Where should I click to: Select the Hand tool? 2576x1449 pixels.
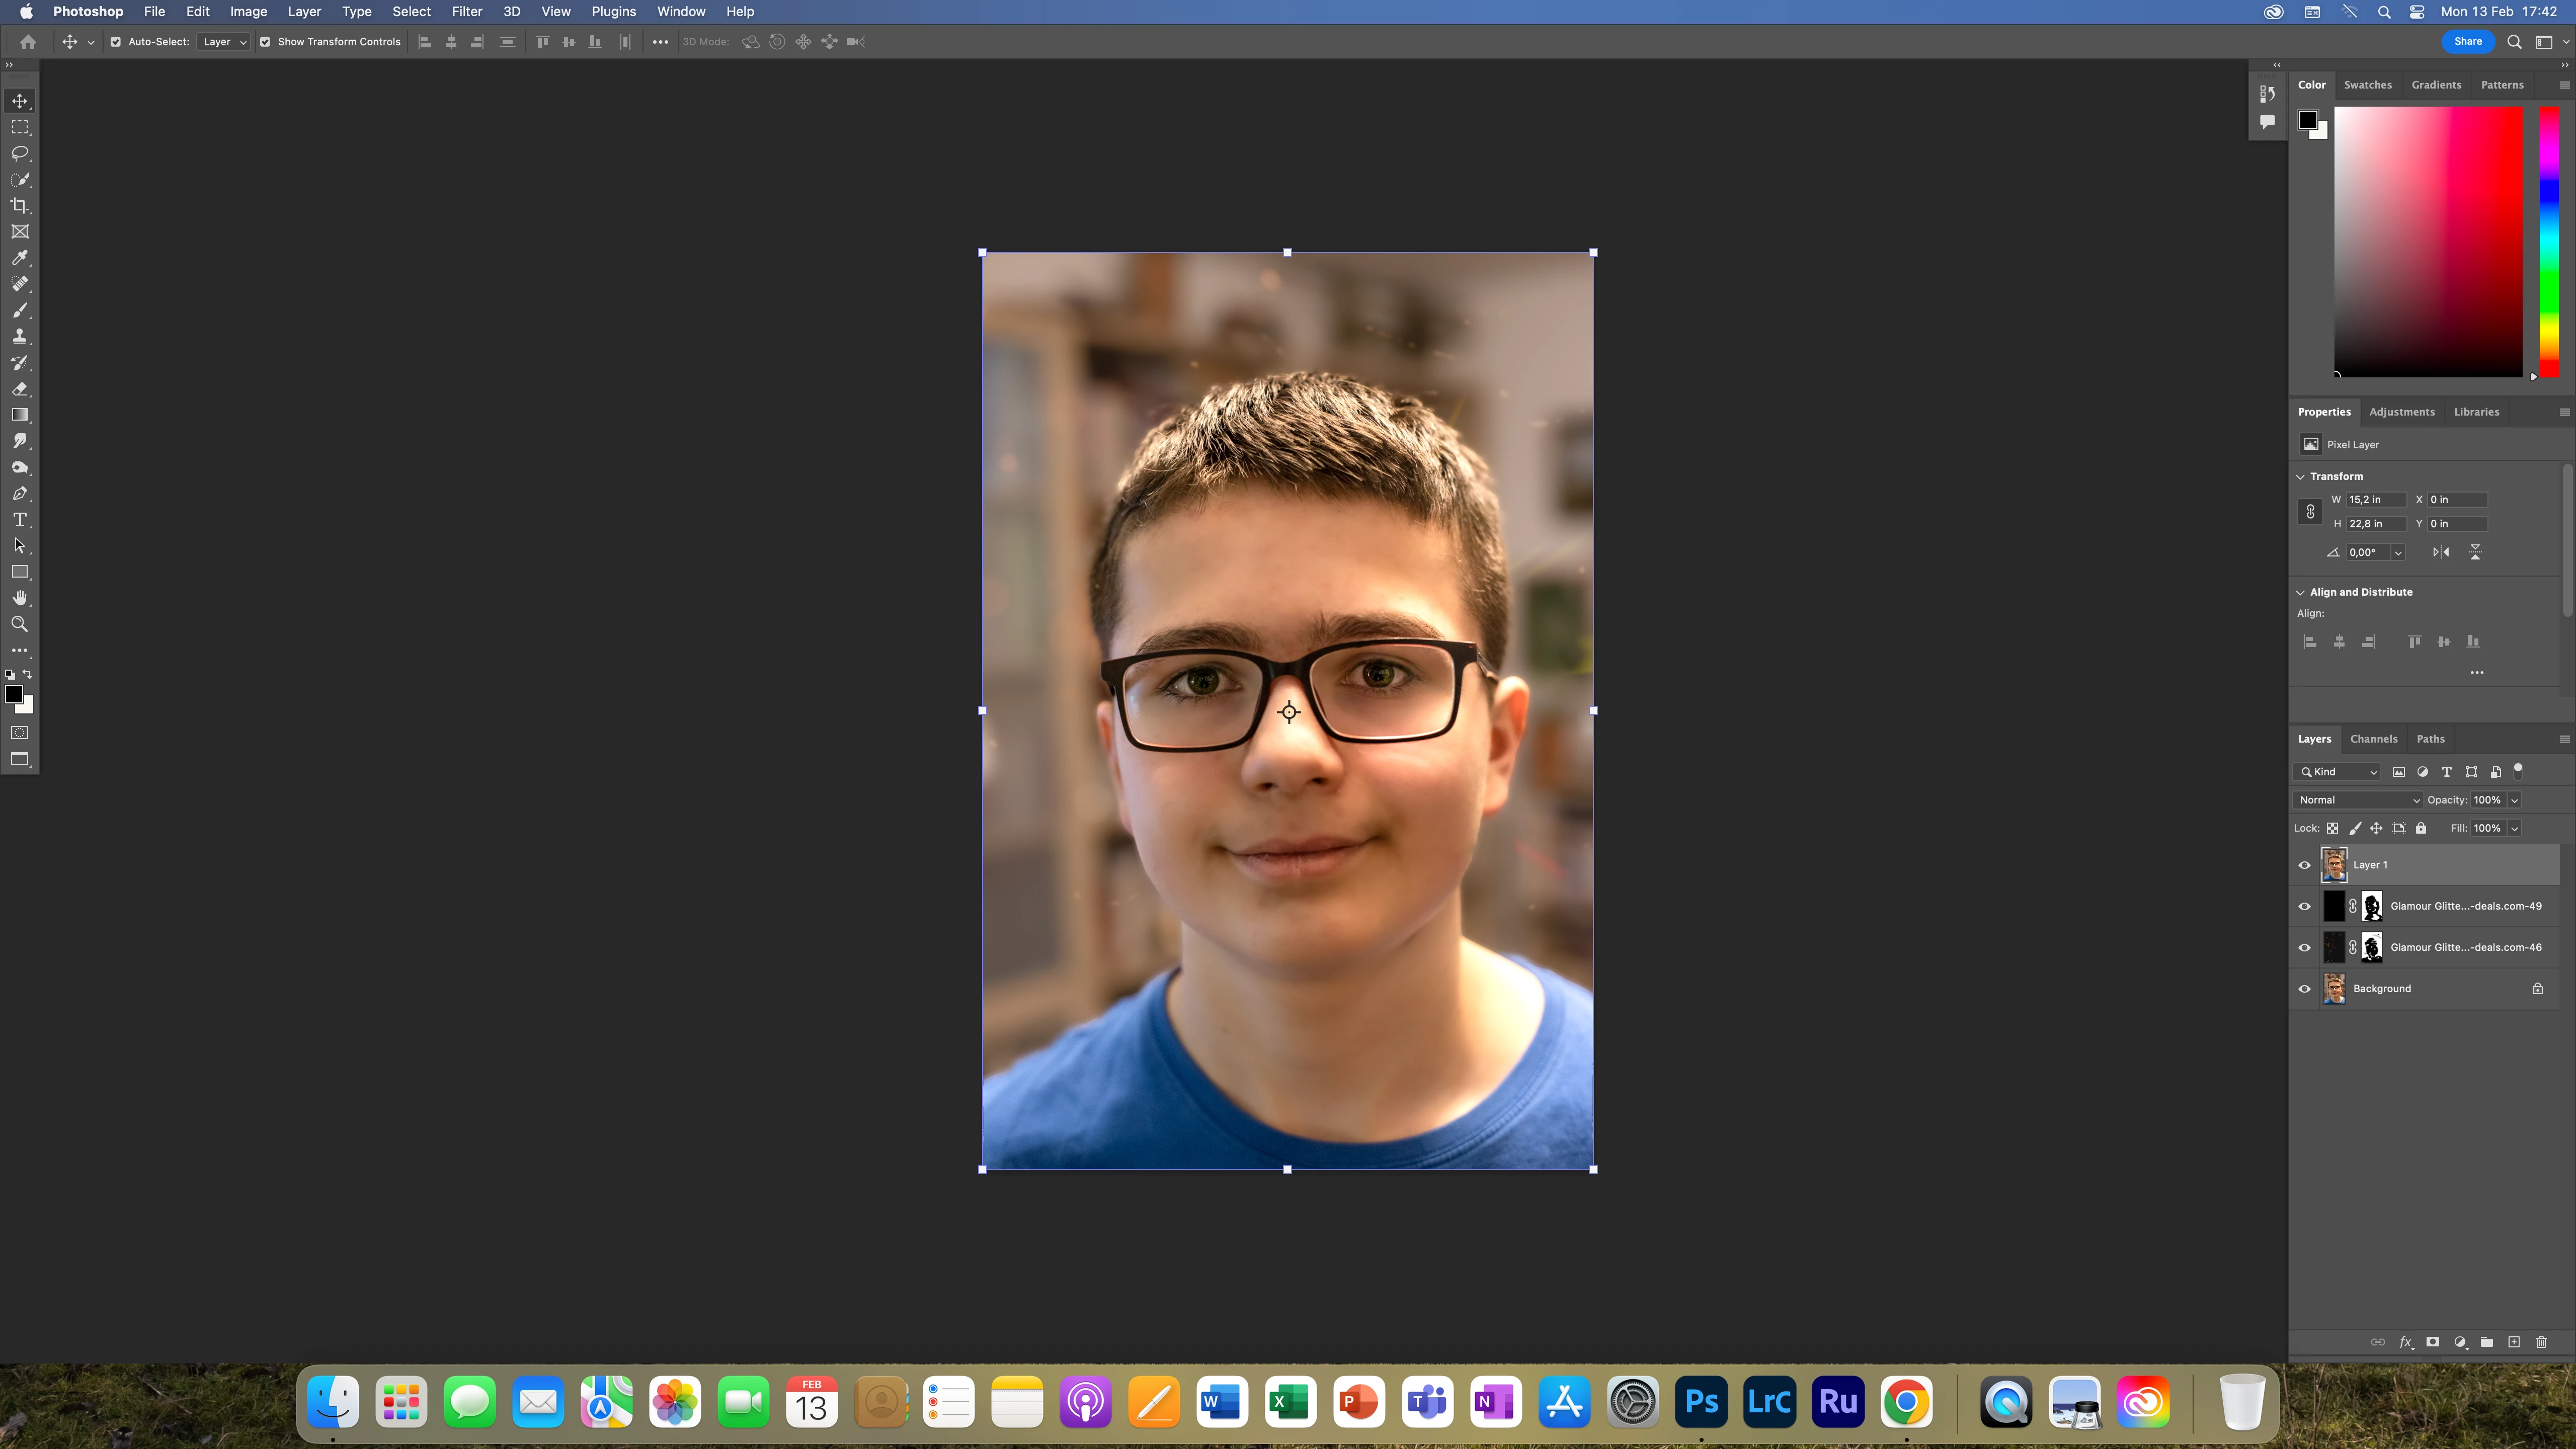pyautogui.click(x=20, y=598)
